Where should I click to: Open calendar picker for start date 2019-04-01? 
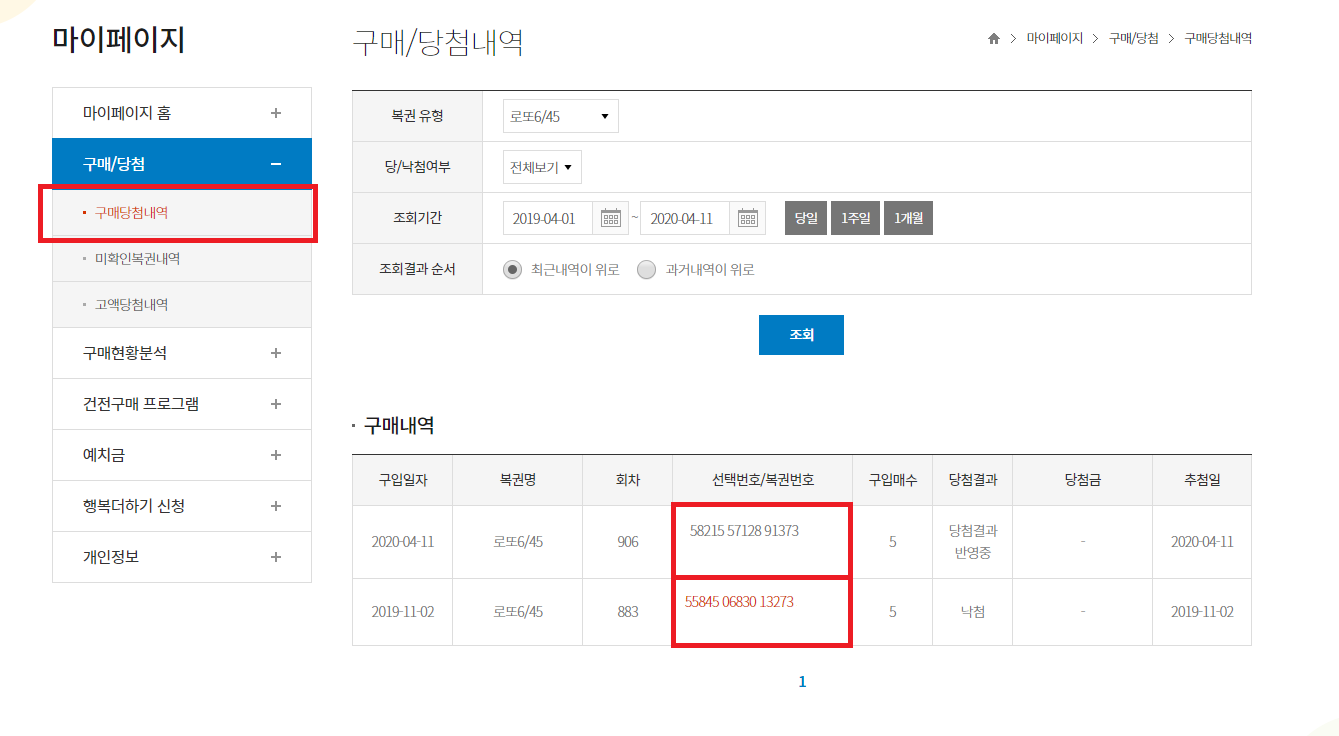[x=611, y=218]
